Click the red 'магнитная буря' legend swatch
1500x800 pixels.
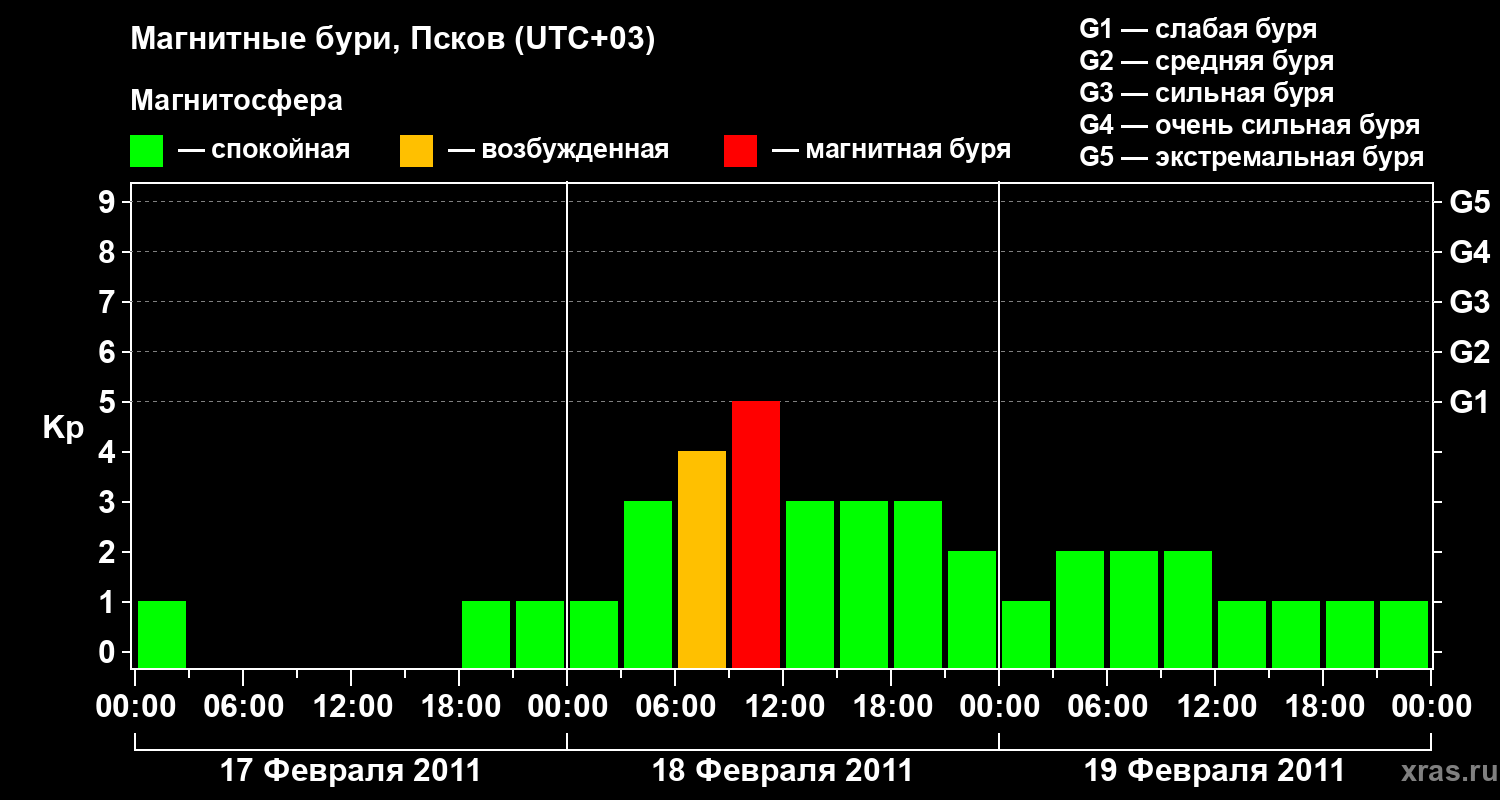pos(740,151)
